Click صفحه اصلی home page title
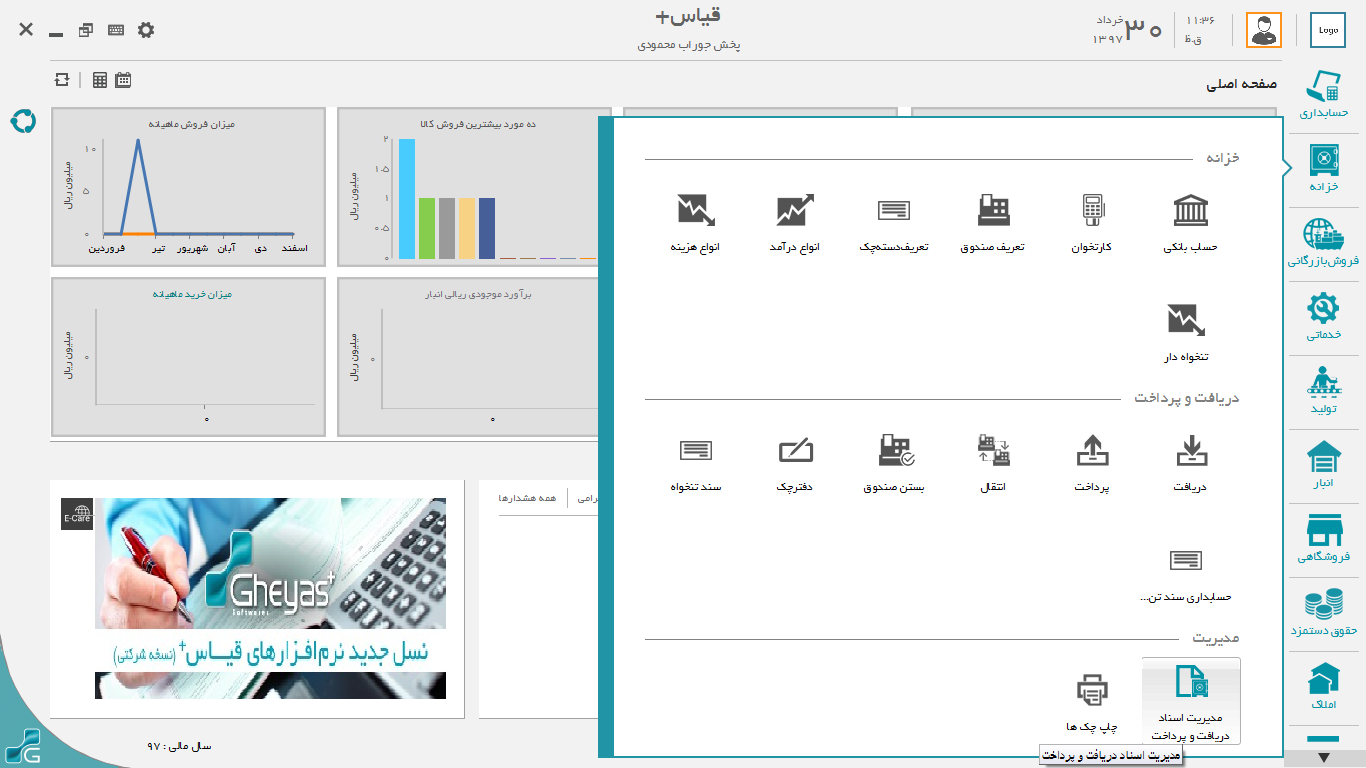The width and height of the screenshot is (1366, 768). coord(1241,85)
